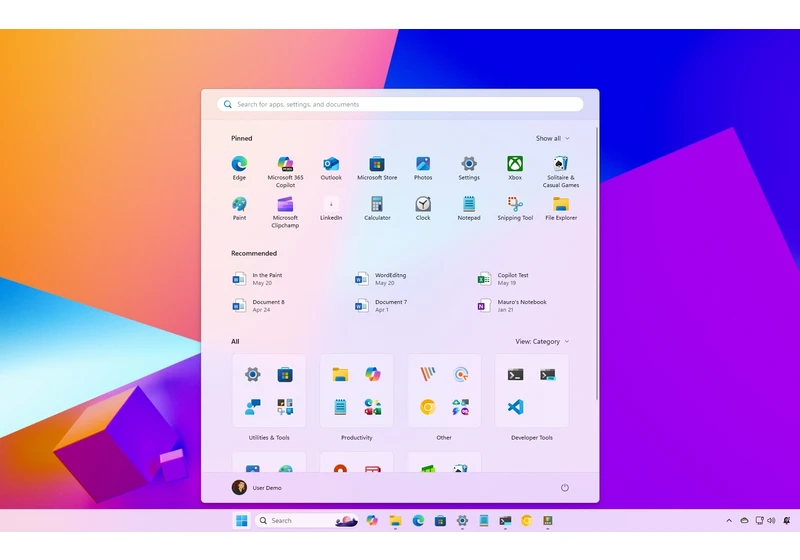Screen dimensions: 800x560
Task: Open Settings from the Pinned section
Action: tap(469, 168)
